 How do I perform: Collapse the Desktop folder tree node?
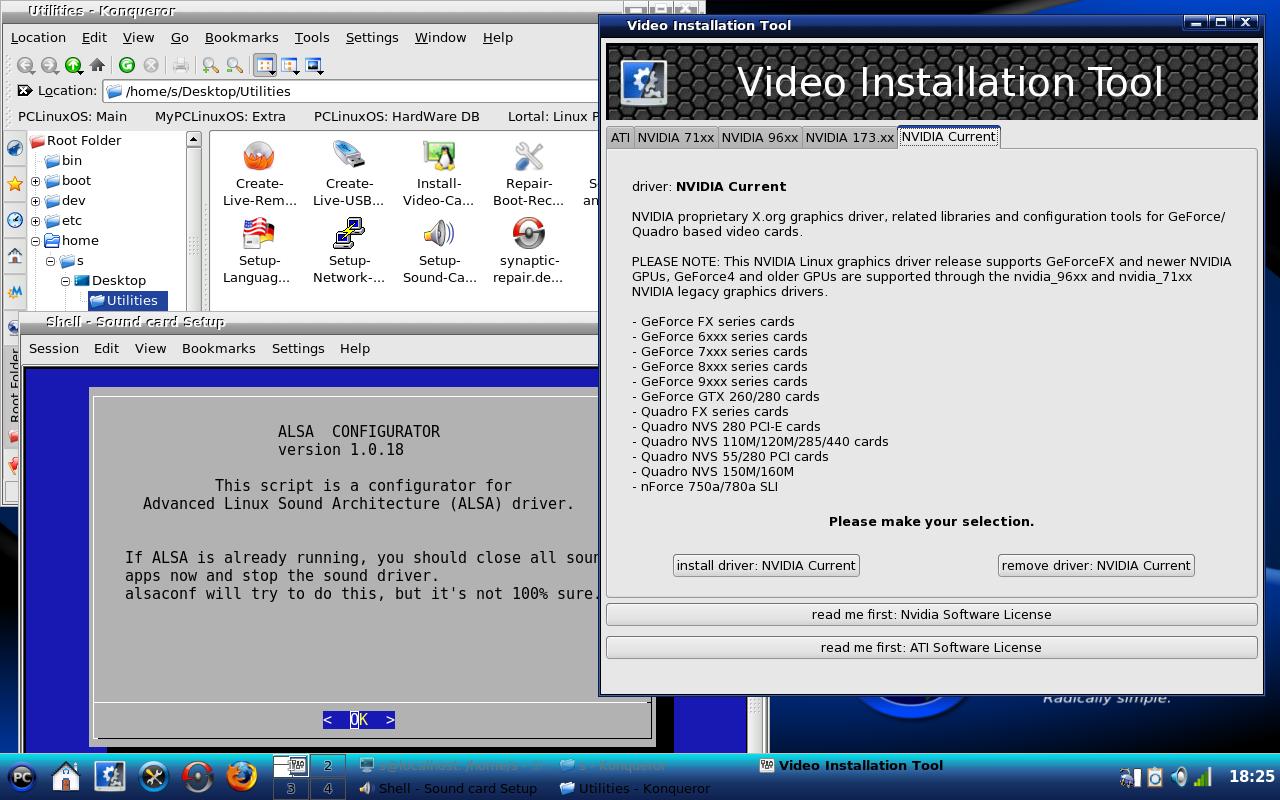pos(65,281)
